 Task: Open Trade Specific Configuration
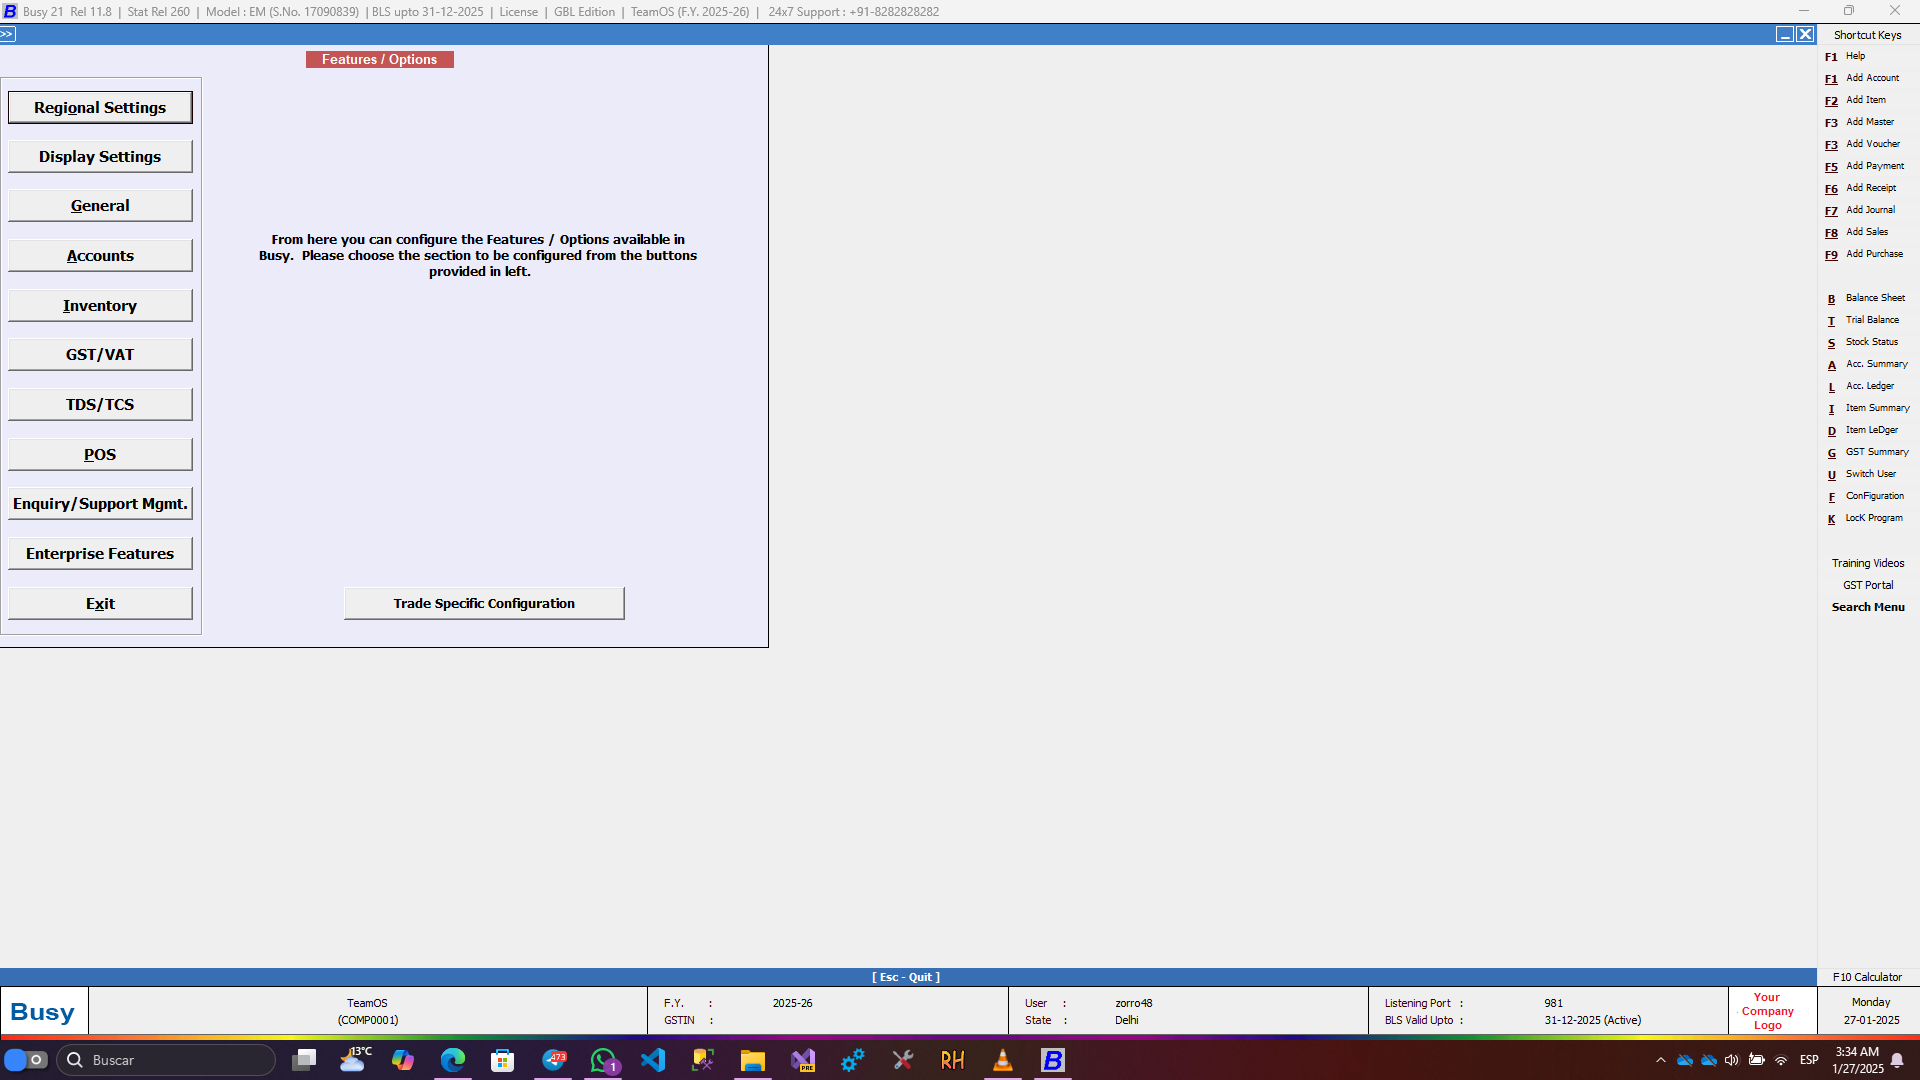pos(484,603)
